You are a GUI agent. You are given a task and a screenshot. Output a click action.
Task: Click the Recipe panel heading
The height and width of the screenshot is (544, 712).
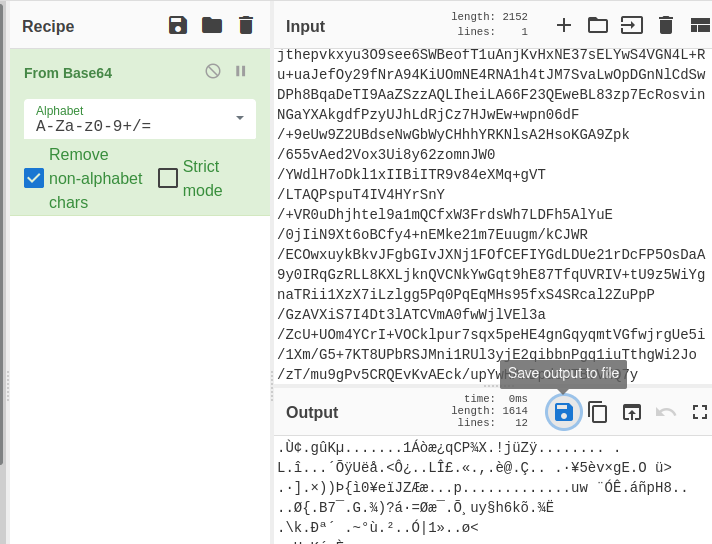click(48, 26)
